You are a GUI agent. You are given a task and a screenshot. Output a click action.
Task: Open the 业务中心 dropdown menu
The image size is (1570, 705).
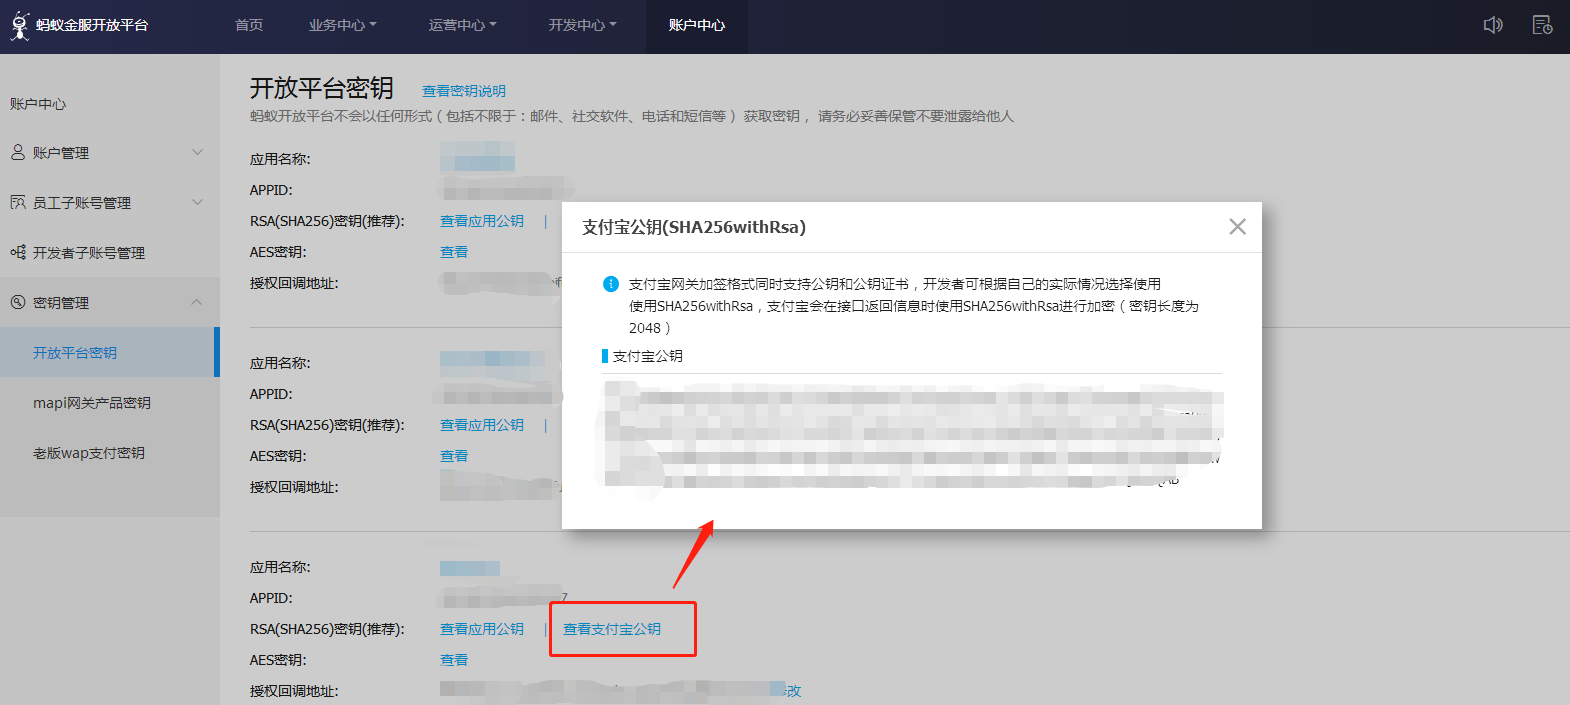343,25
